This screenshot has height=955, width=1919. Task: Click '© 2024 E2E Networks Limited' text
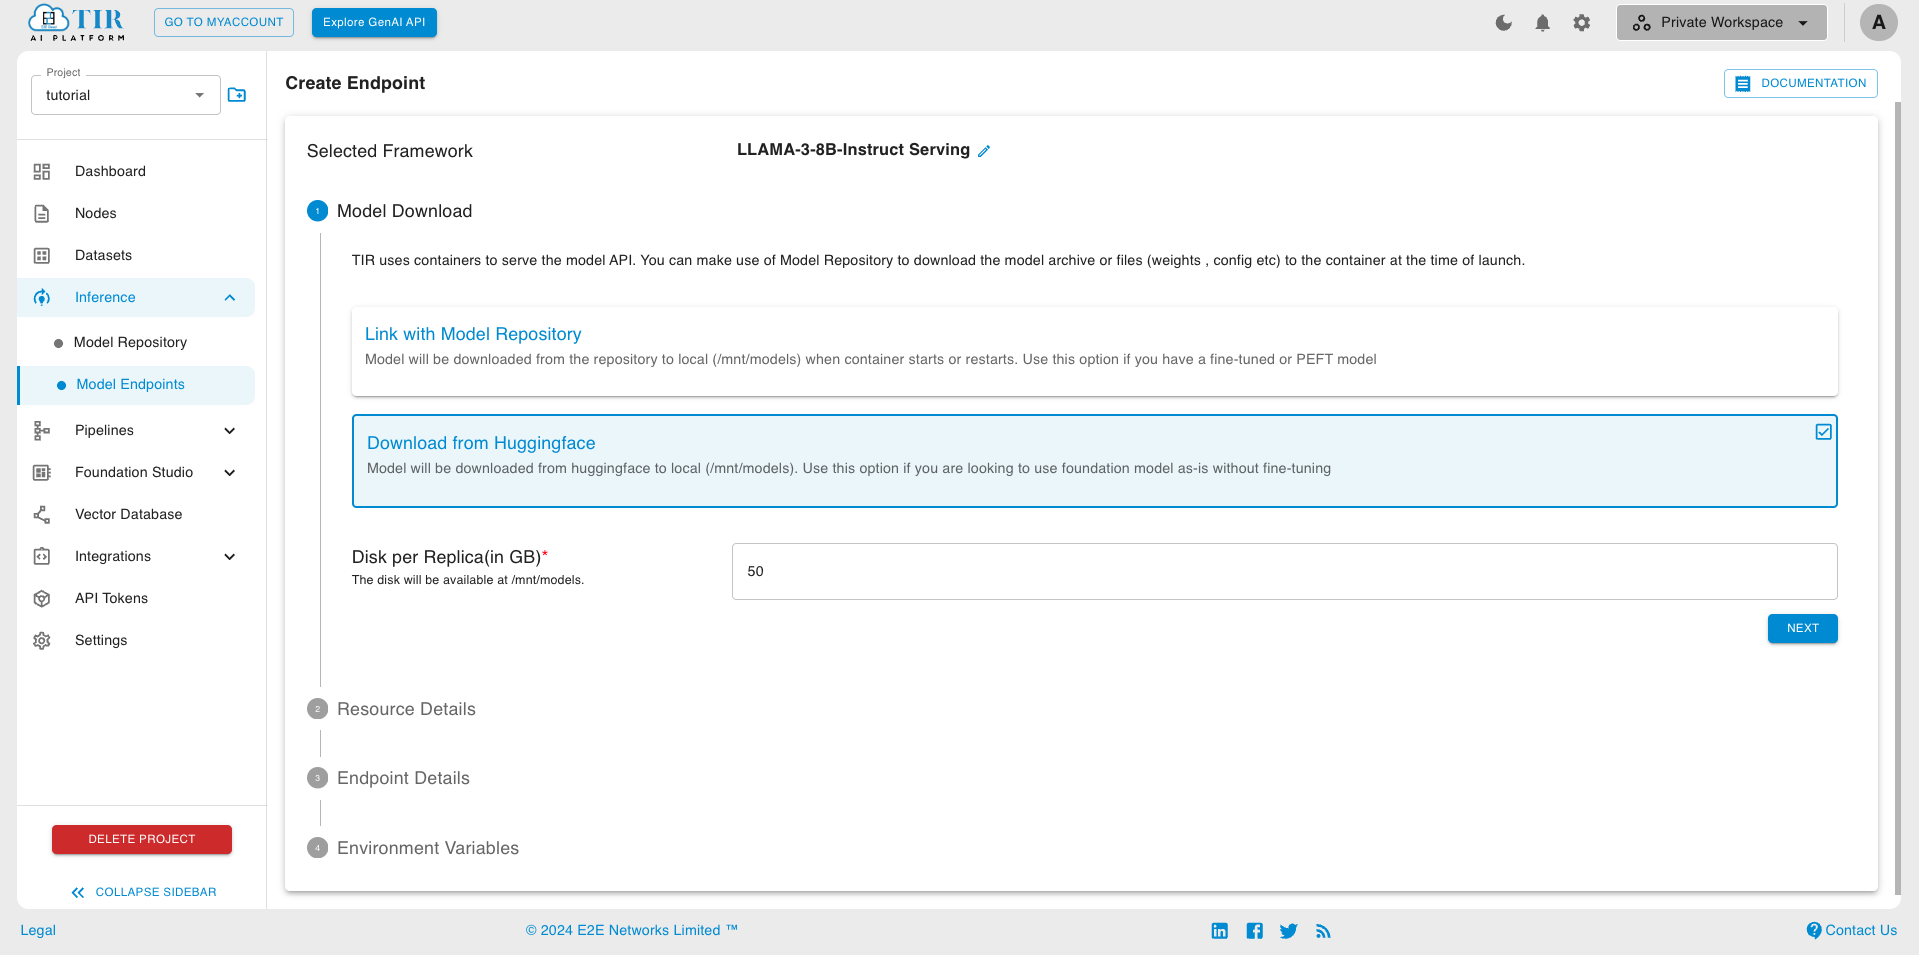(x=631, y=931)
